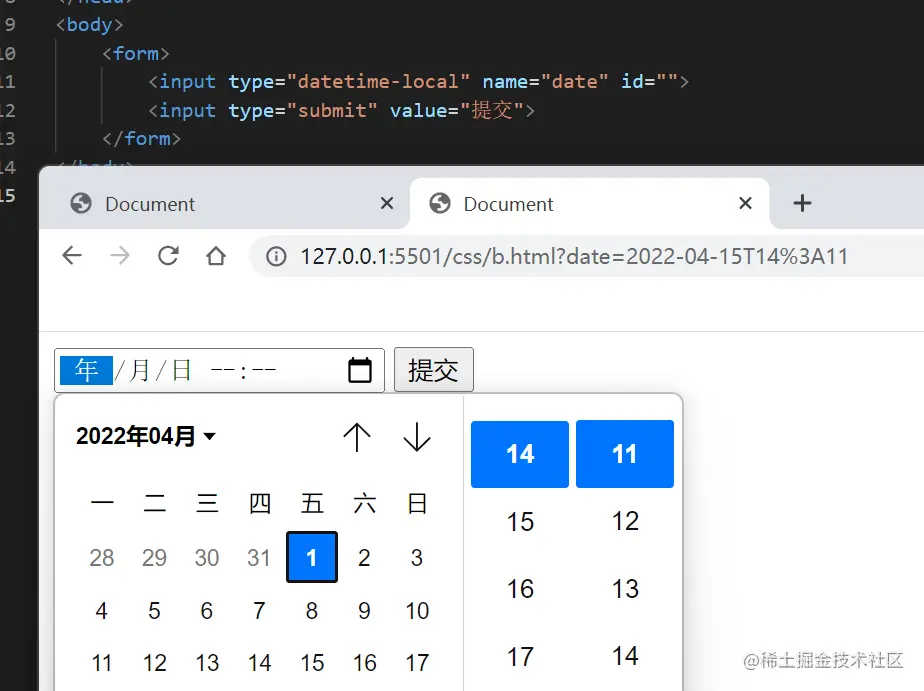The height and width of the screenshot is (691, 924).
Task: Click the datetime-local code line in editor
Action: 418,81
